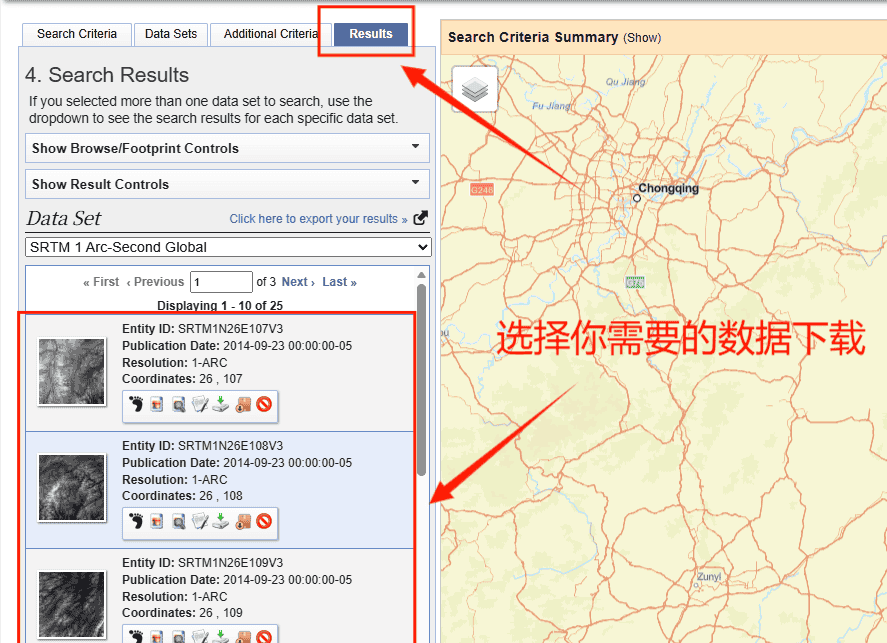This screenshot has height=643, width=887.
Task: Download SRTM1N26E109V3 scene data
Action: 220,636
